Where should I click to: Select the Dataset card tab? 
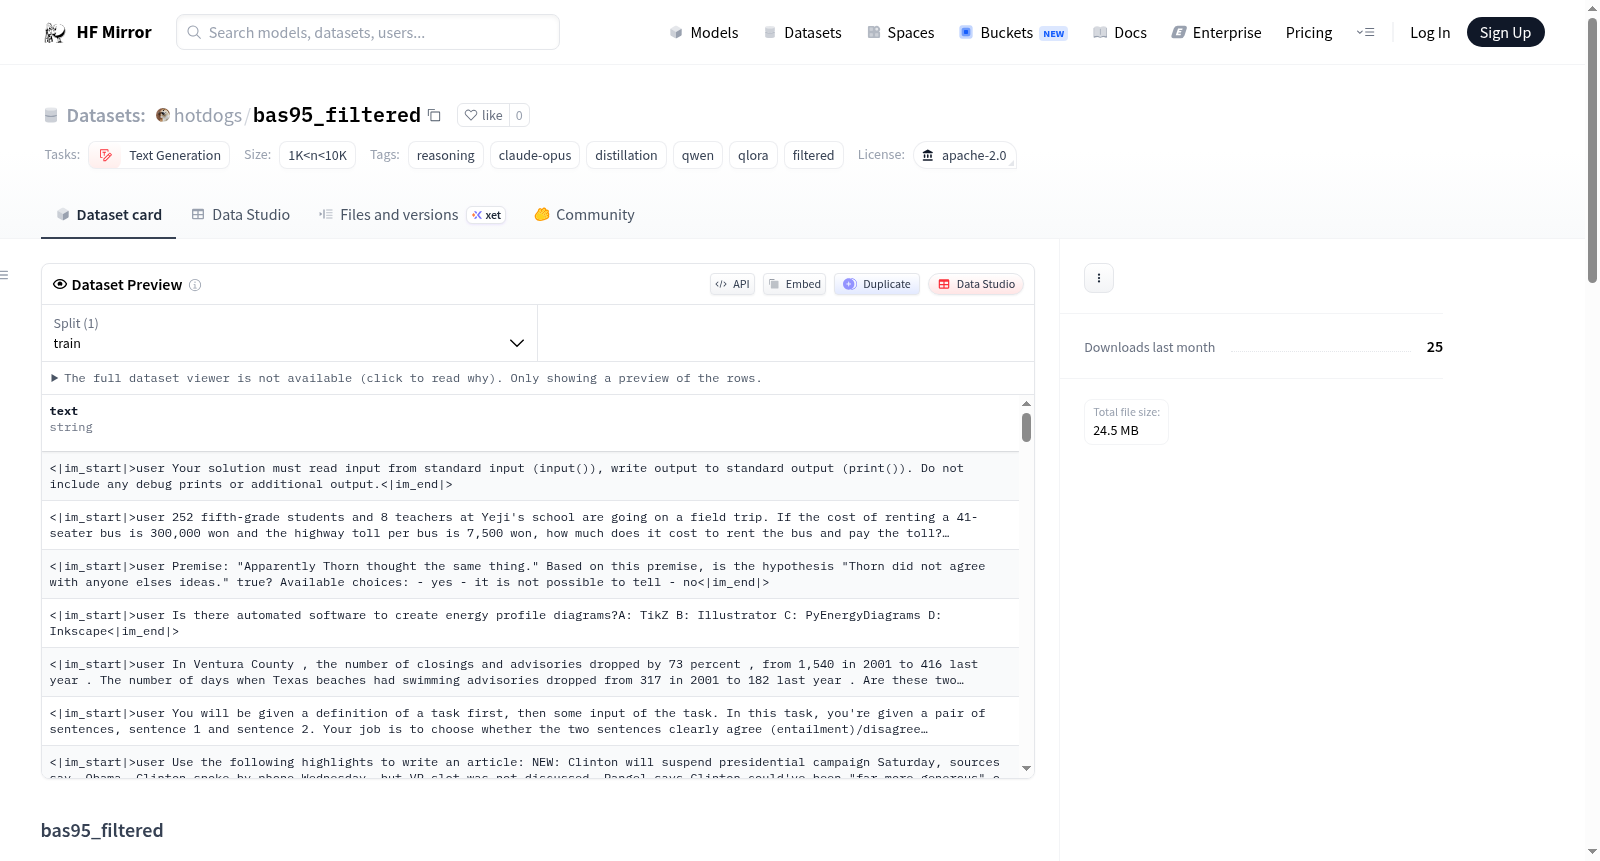(109, 215)
